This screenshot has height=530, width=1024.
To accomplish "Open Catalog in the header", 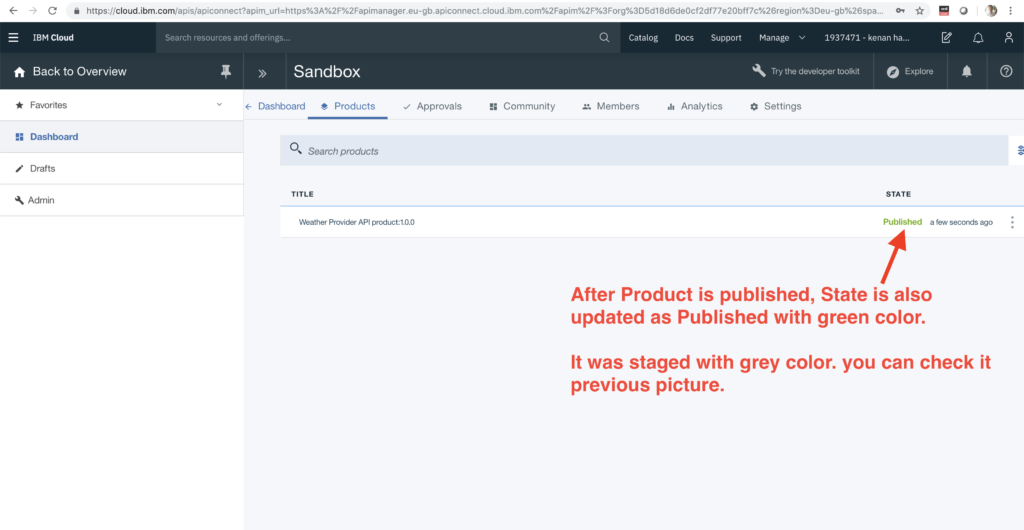I will 643,38.
